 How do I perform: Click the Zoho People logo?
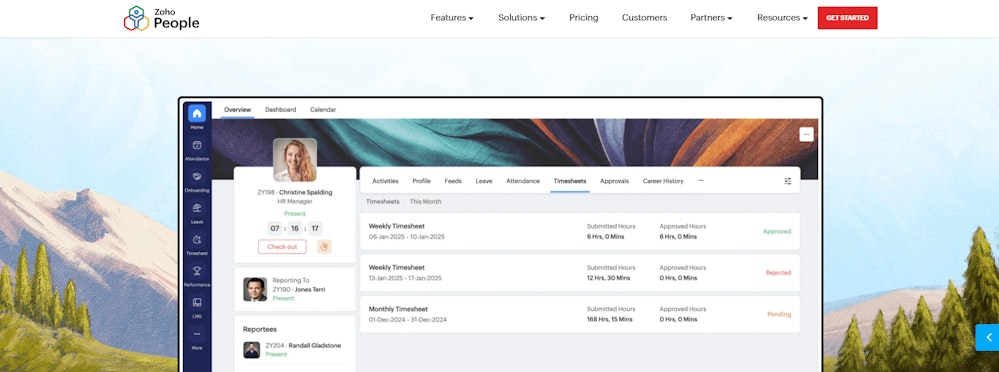click(161, 18)
